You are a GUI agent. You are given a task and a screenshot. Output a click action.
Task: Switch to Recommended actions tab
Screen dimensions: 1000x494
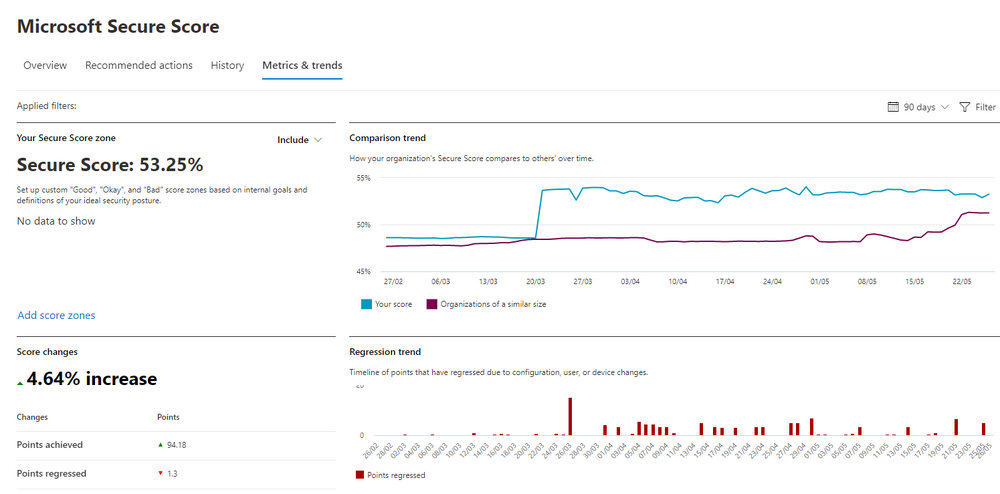point(138,65)
